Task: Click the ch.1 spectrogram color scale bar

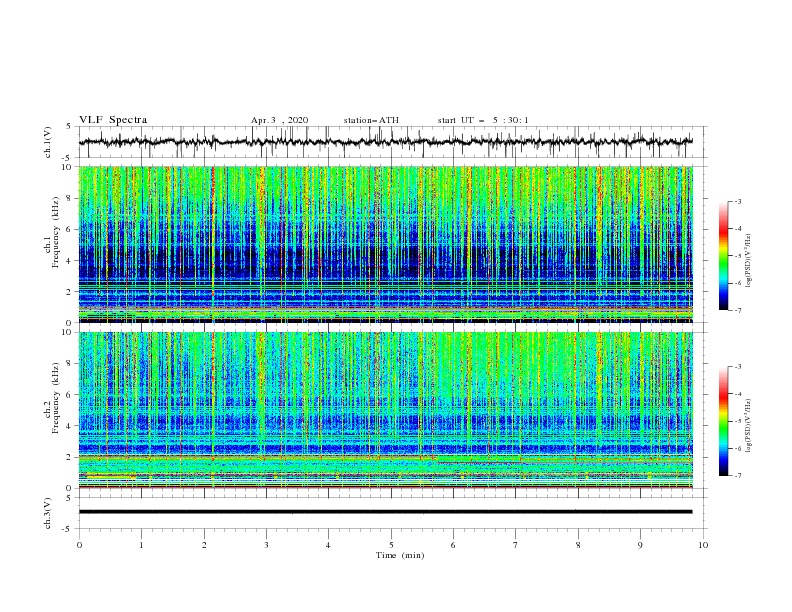Action: tap(723, 256)
